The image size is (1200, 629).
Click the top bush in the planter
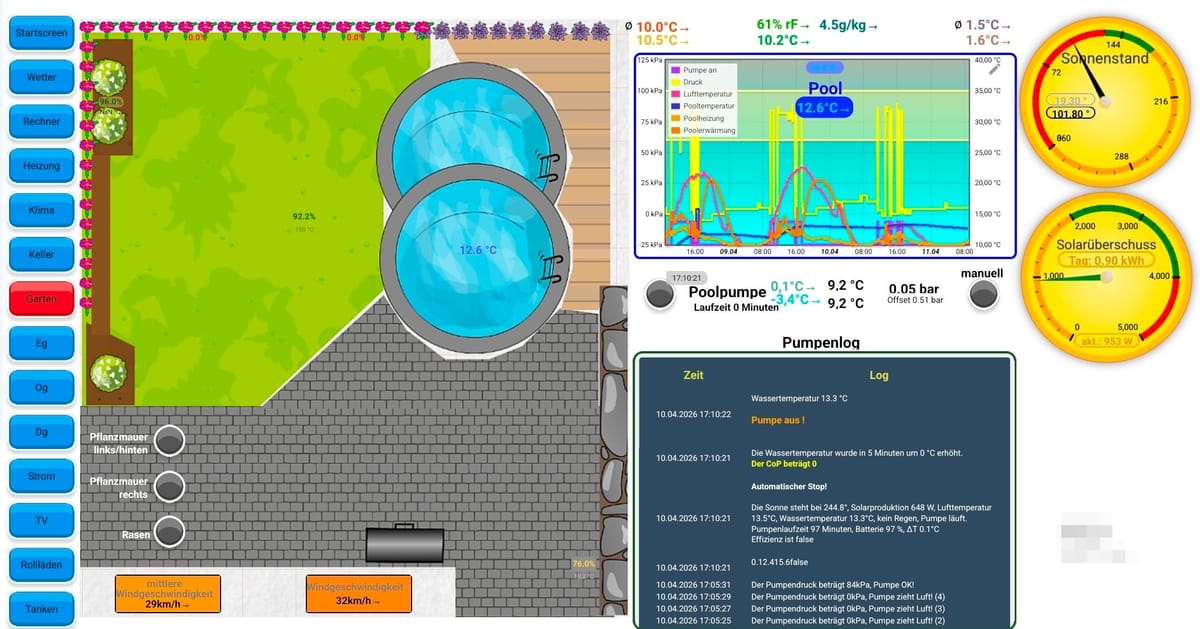(108, 77)
